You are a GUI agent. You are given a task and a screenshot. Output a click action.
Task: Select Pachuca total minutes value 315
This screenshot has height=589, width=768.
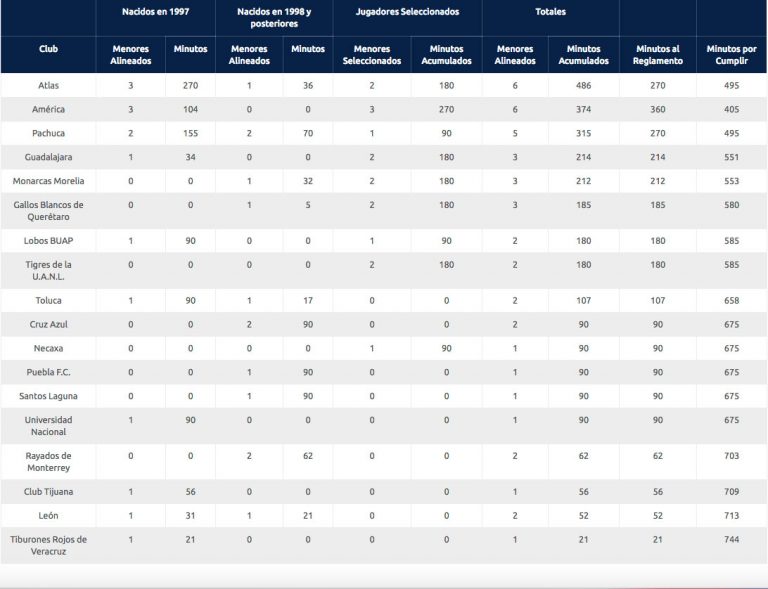(583, 133)
